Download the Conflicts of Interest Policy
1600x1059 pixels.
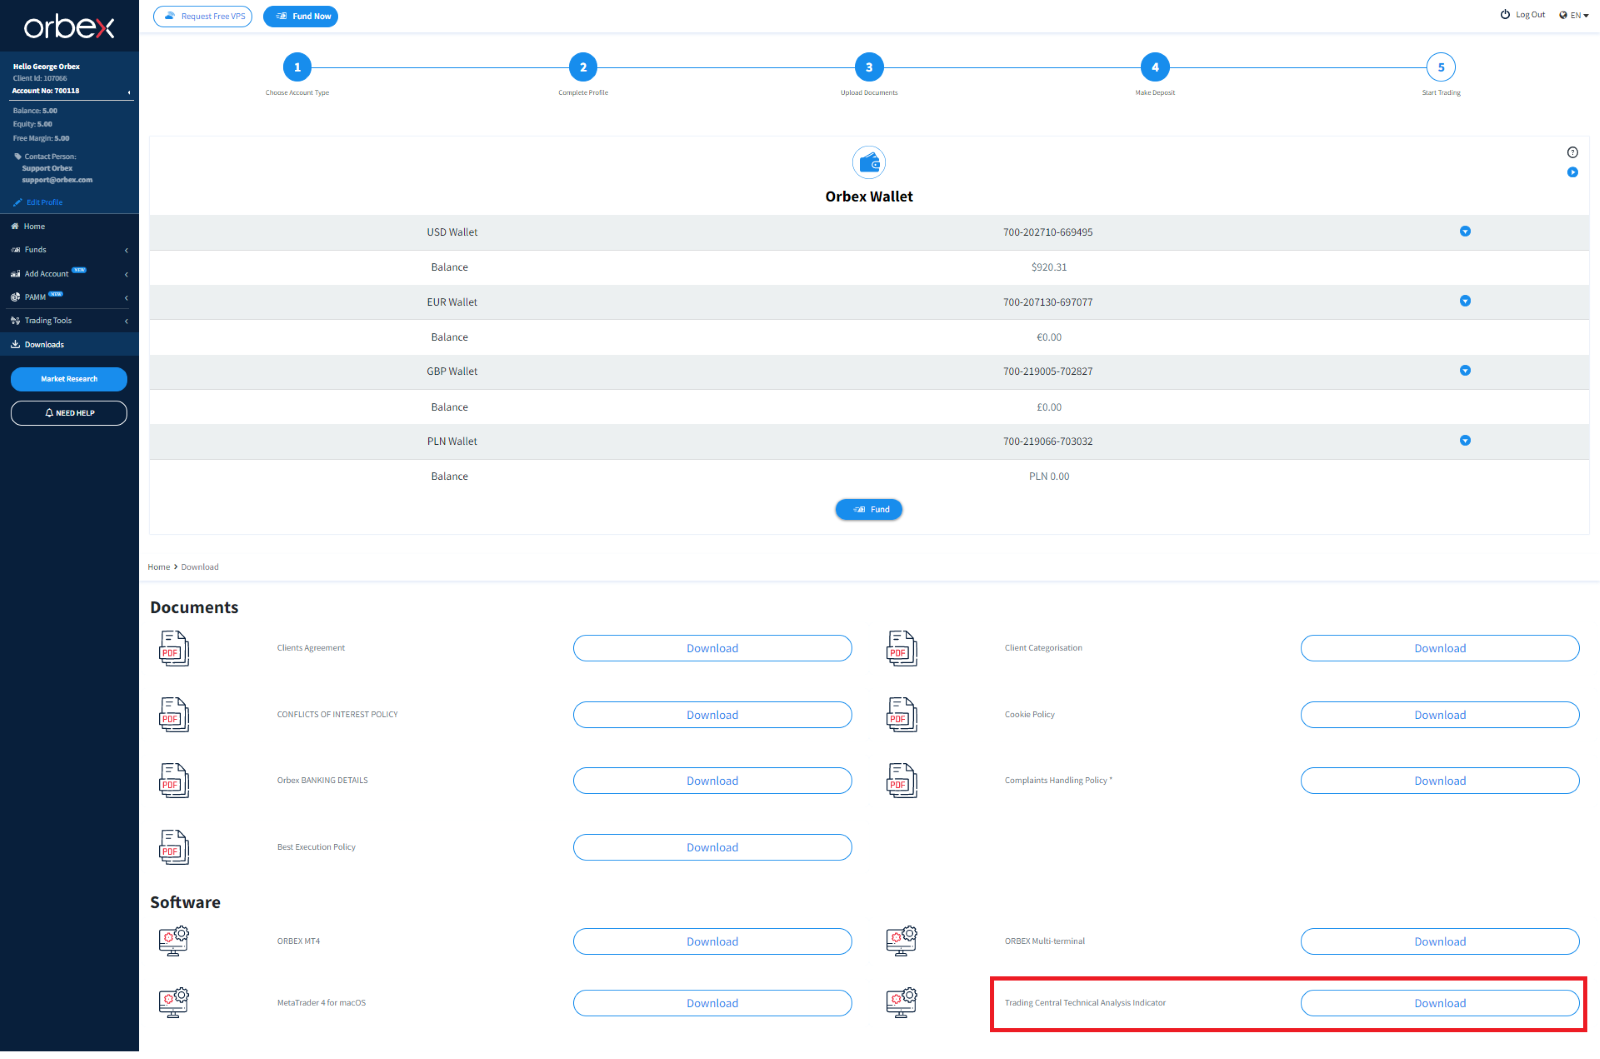(712, 715)
